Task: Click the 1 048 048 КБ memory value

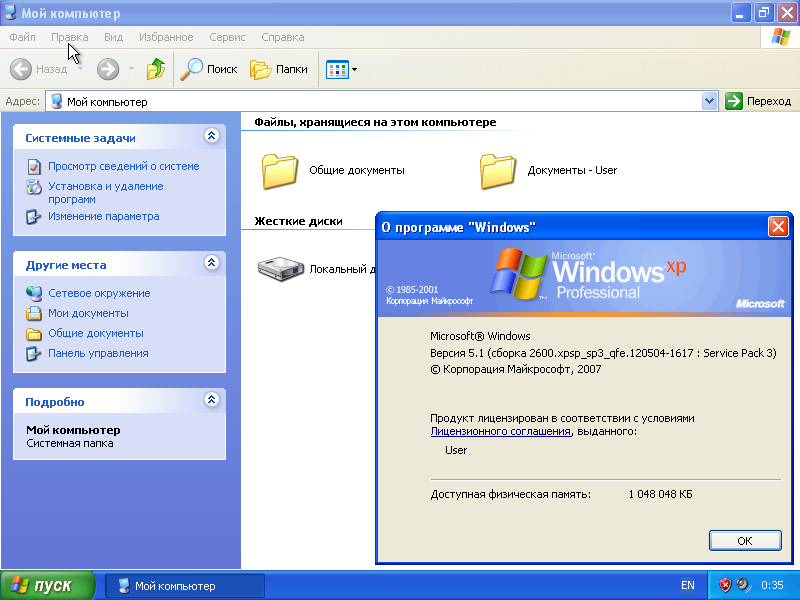Action: click(660, 494)
